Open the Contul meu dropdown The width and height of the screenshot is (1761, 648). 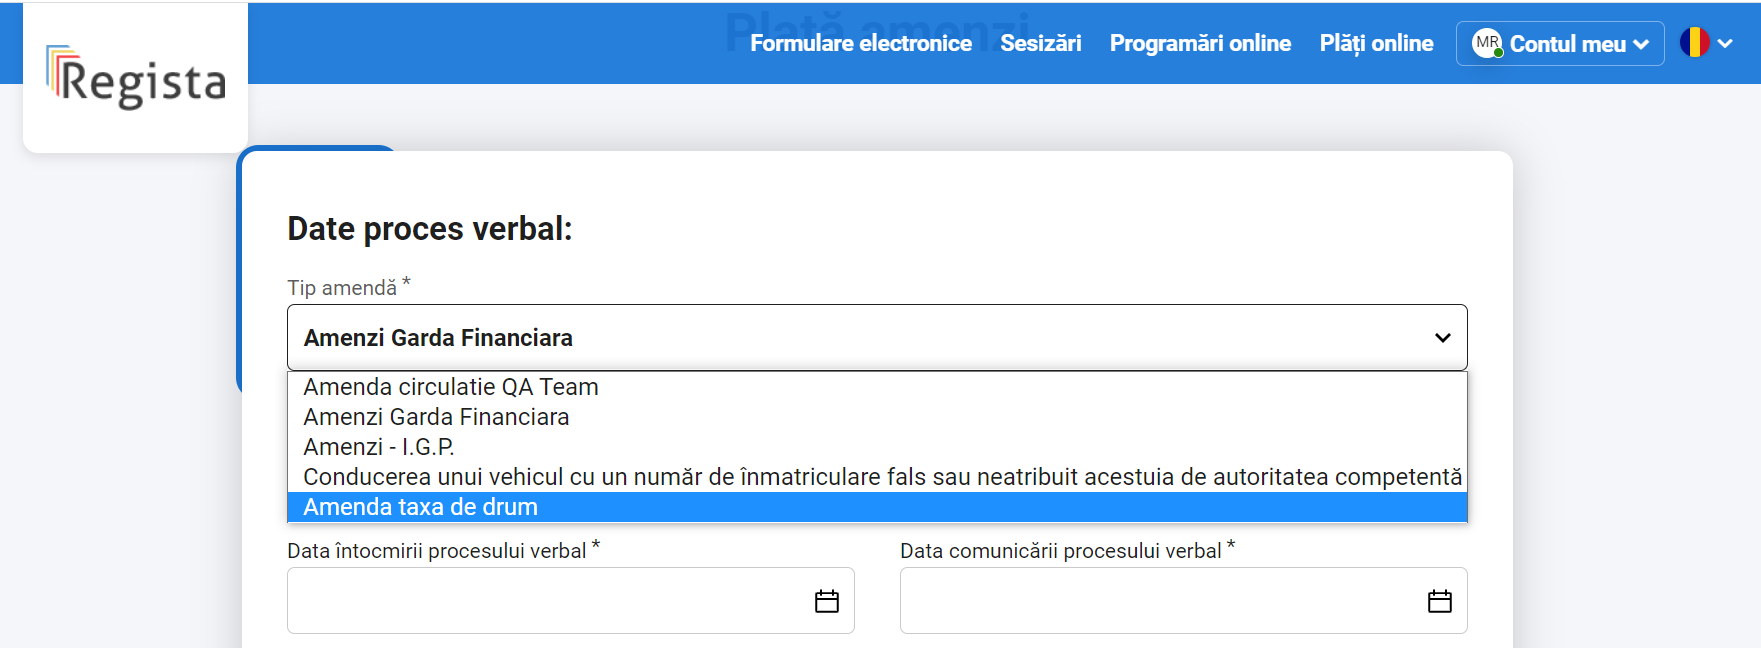click(x=1560, y=43)
